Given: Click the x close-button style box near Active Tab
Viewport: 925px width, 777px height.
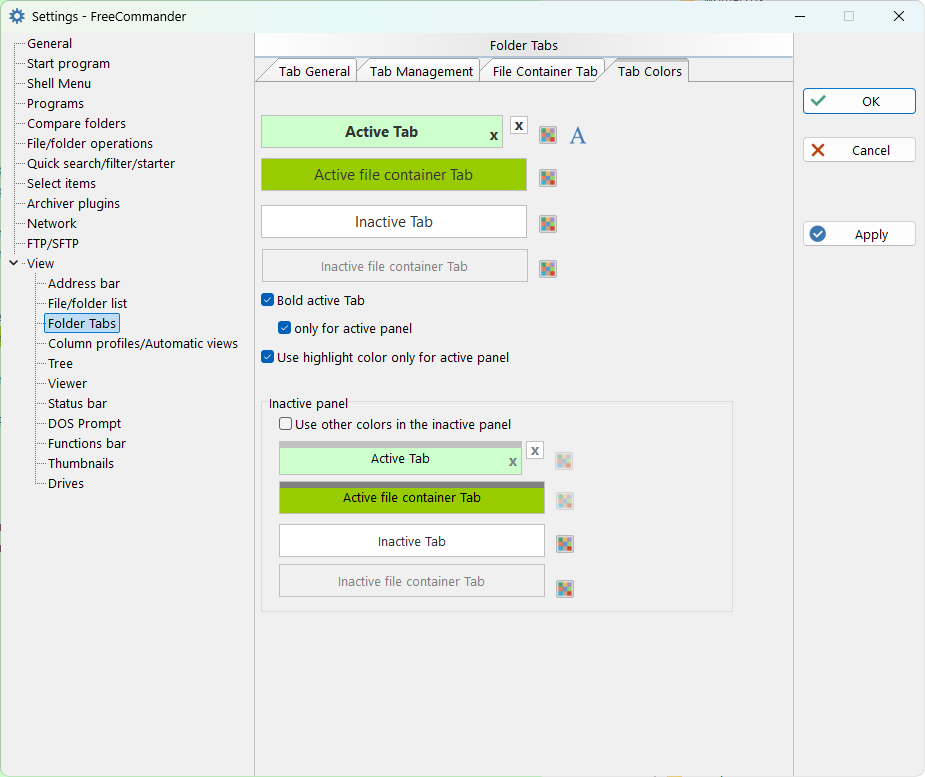Looking at the screenshot, I should pyautogui.click(x=519, y=125).
